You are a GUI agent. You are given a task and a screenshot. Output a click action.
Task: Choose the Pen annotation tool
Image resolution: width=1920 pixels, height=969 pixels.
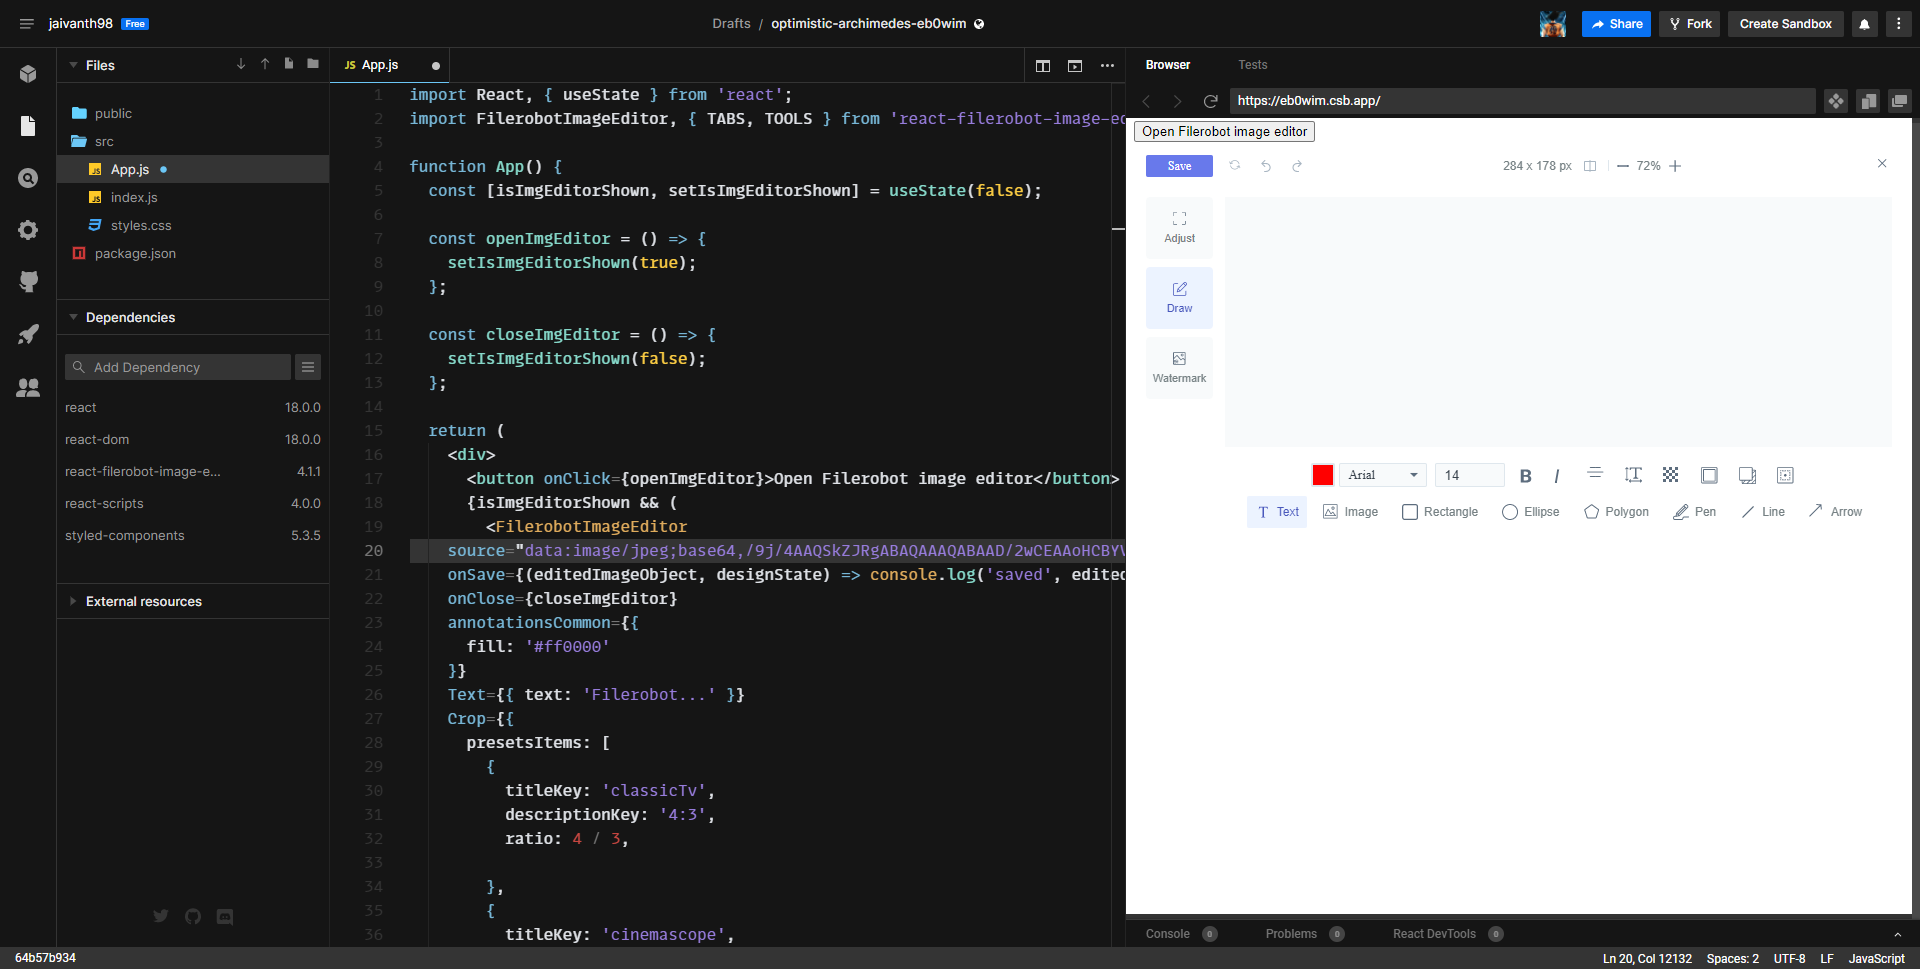pos(1694,511)
